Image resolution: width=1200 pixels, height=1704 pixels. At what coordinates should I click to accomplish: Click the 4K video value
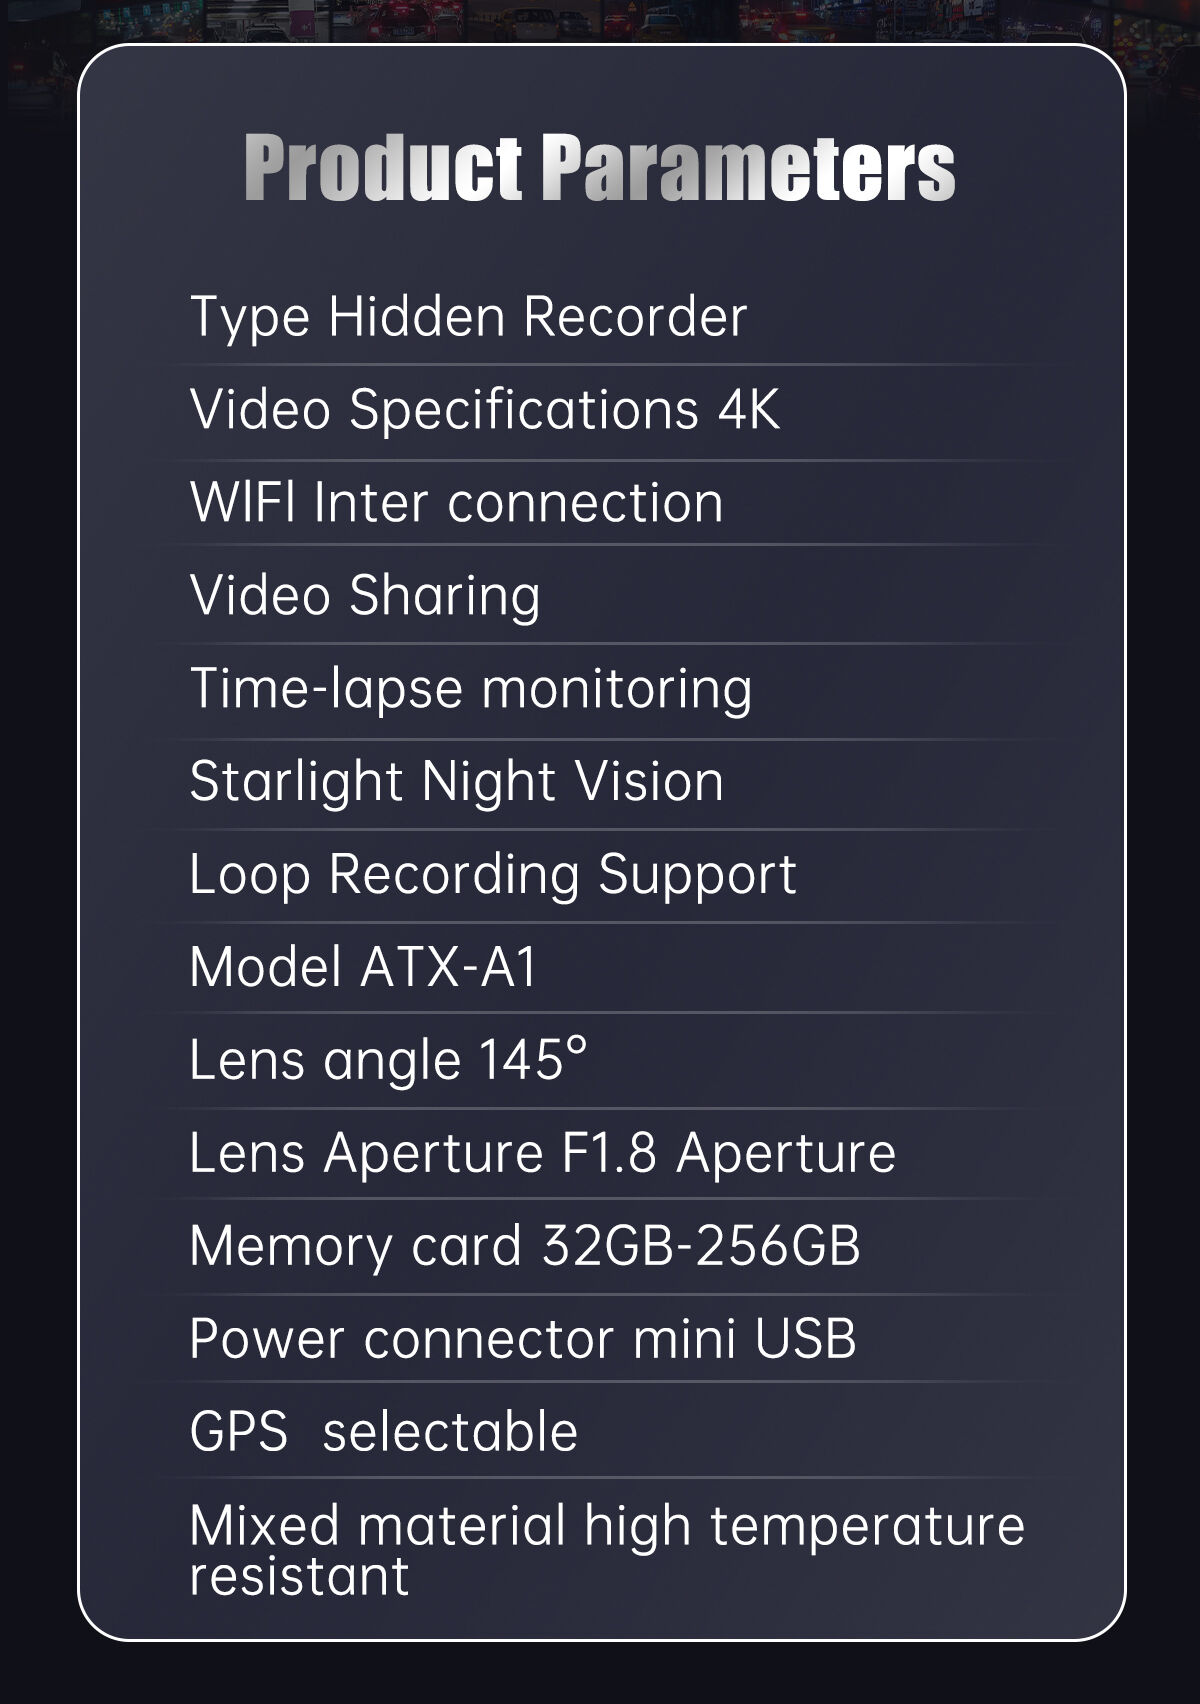(748, 410)
